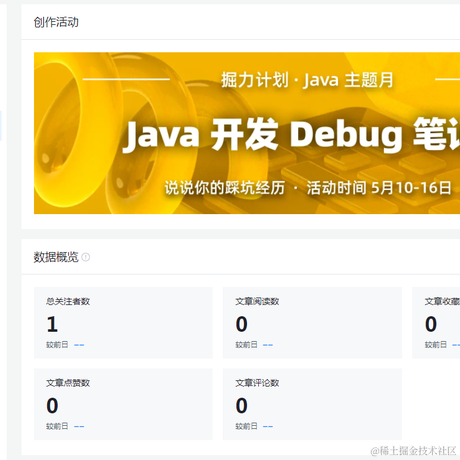Click 较前日 under 总关注者数
This screenshot has width=460, height=460.
pos(57,345)
